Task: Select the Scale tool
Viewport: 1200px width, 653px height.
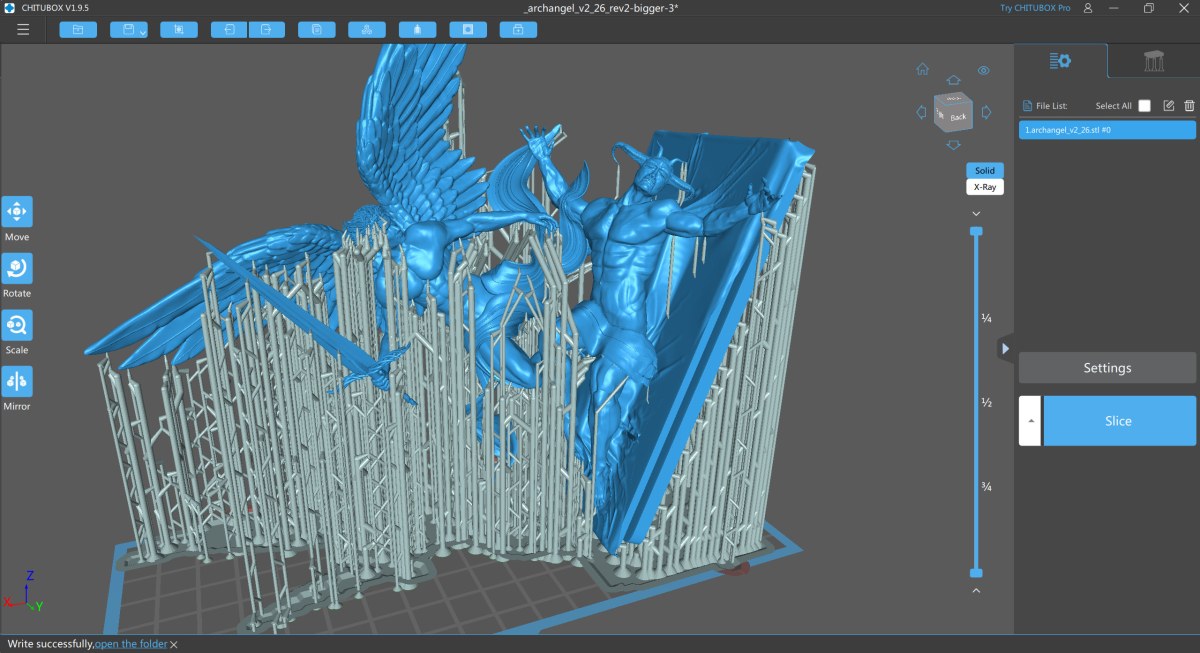Action: [x=17, y=325]
